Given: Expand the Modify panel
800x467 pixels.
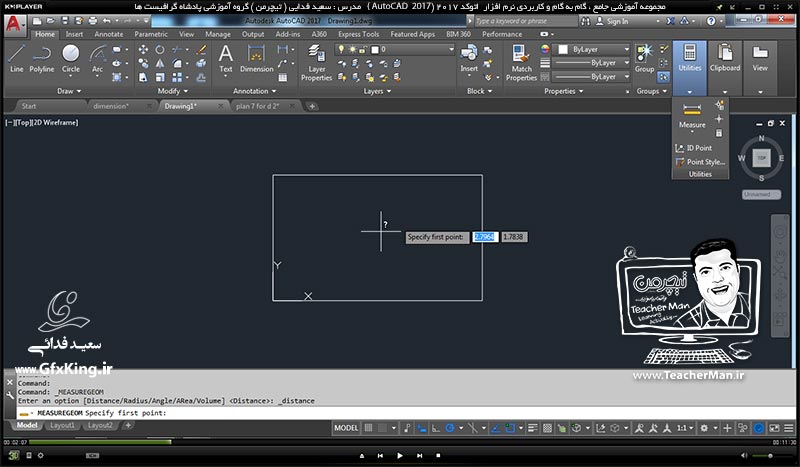Looking at the screenshot, I should 172,91.
